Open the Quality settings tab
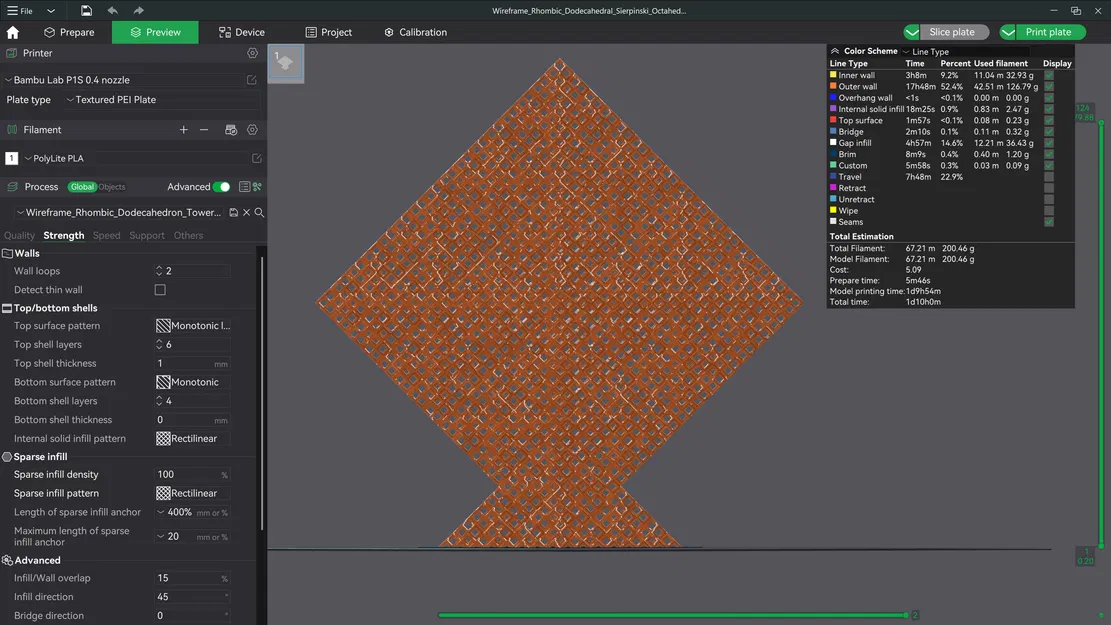 [x=19, y=235]
